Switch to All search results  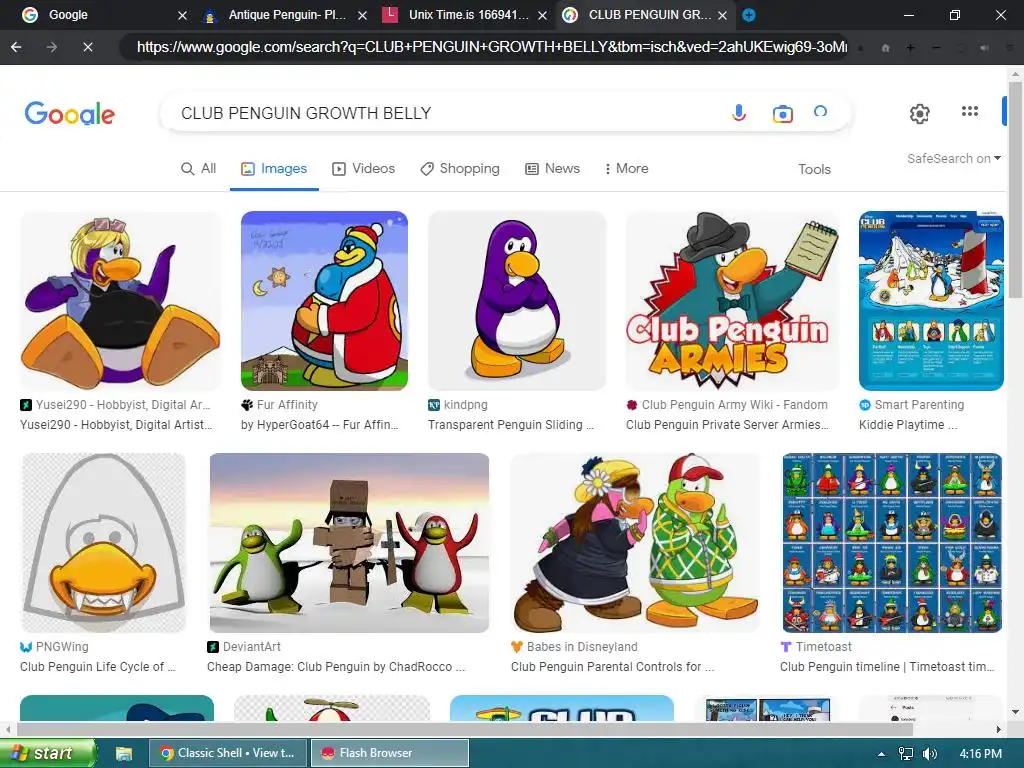point(199,168)
